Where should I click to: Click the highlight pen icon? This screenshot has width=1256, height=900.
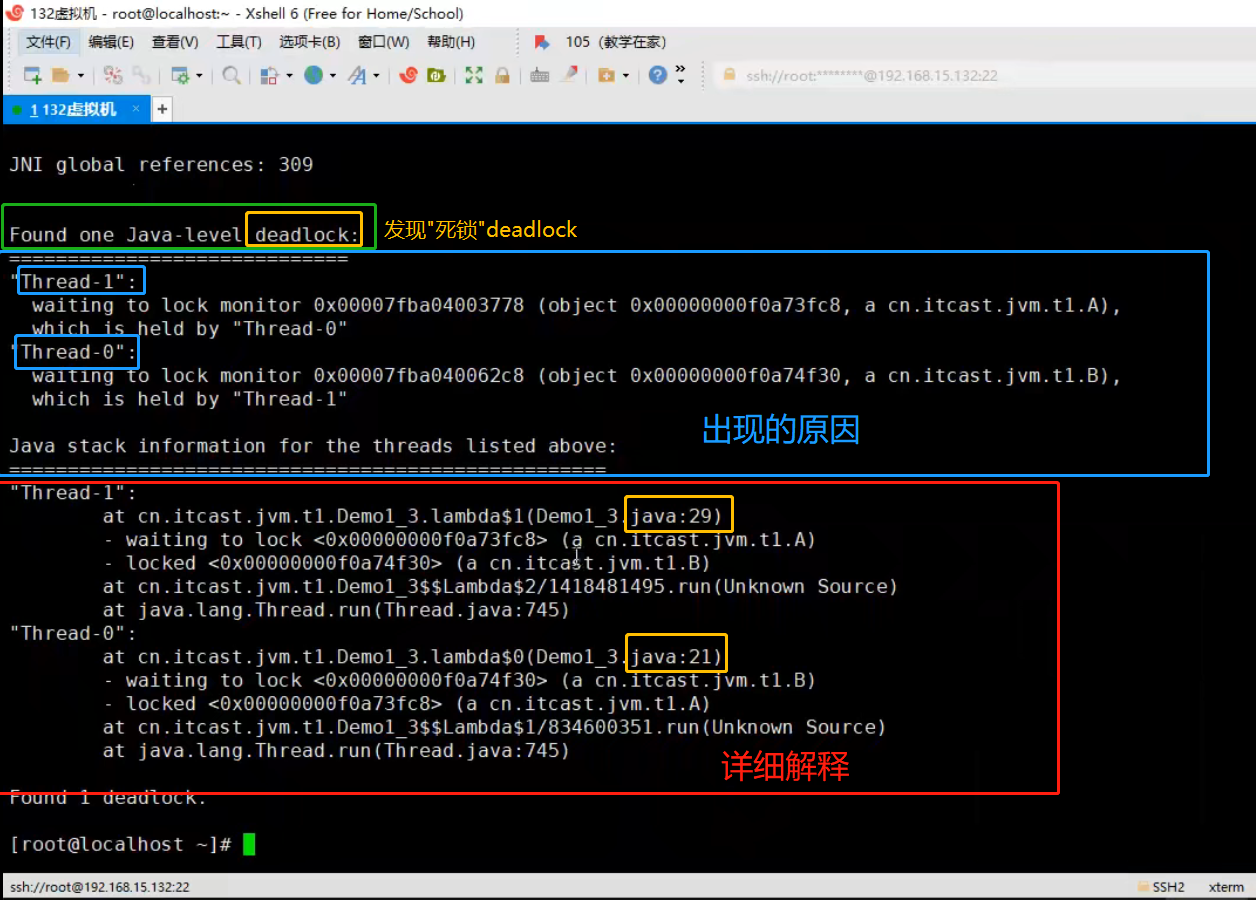[x=569, y=75]
